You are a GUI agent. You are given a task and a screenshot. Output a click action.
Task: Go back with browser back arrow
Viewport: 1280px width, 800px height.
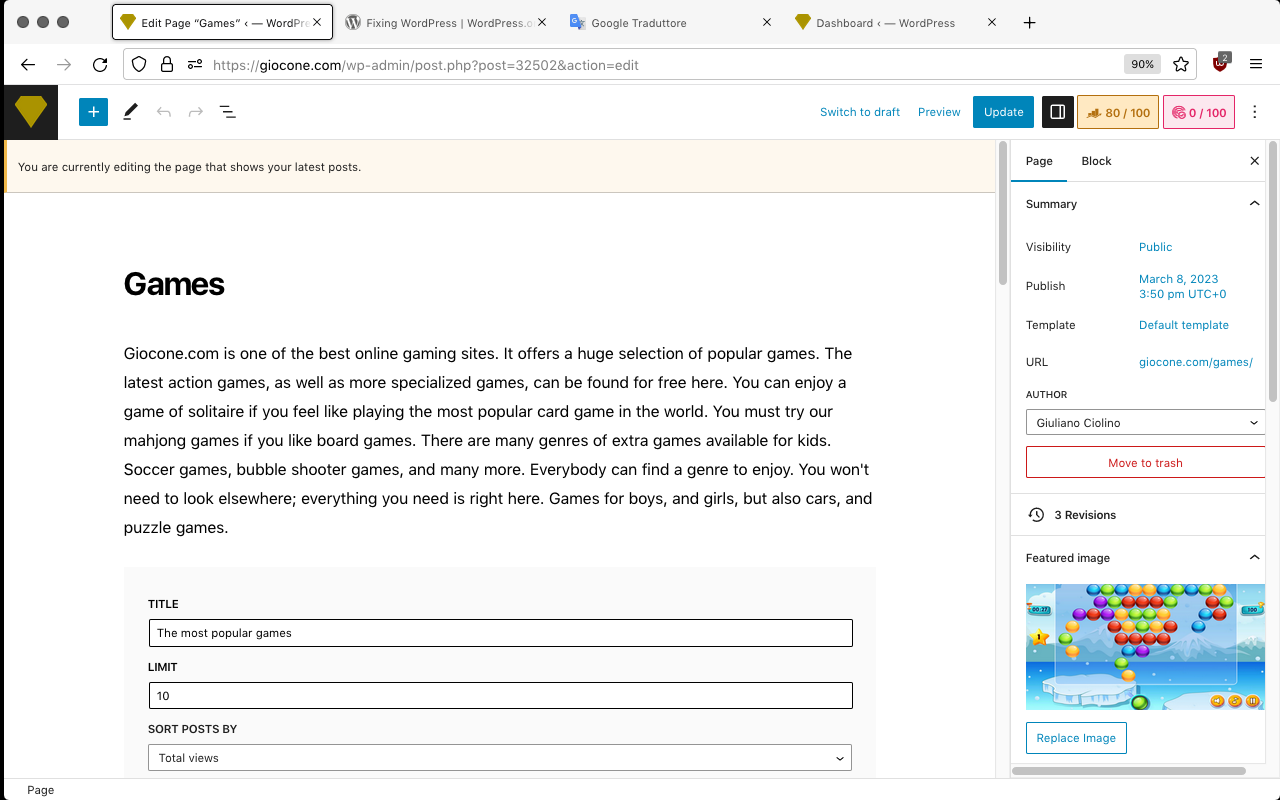click(x=28, y=64)
